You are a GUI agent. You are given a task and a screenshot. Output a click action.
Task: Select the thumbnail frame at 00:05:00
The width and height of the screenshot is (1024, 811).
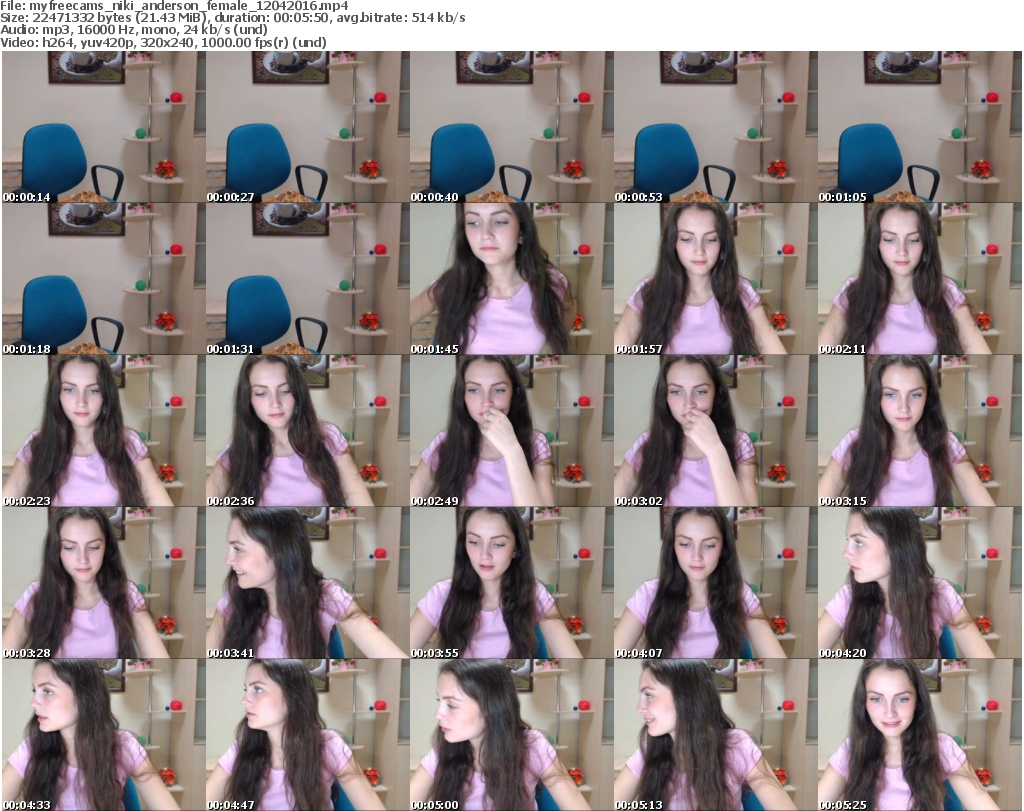tap(511, 735)
